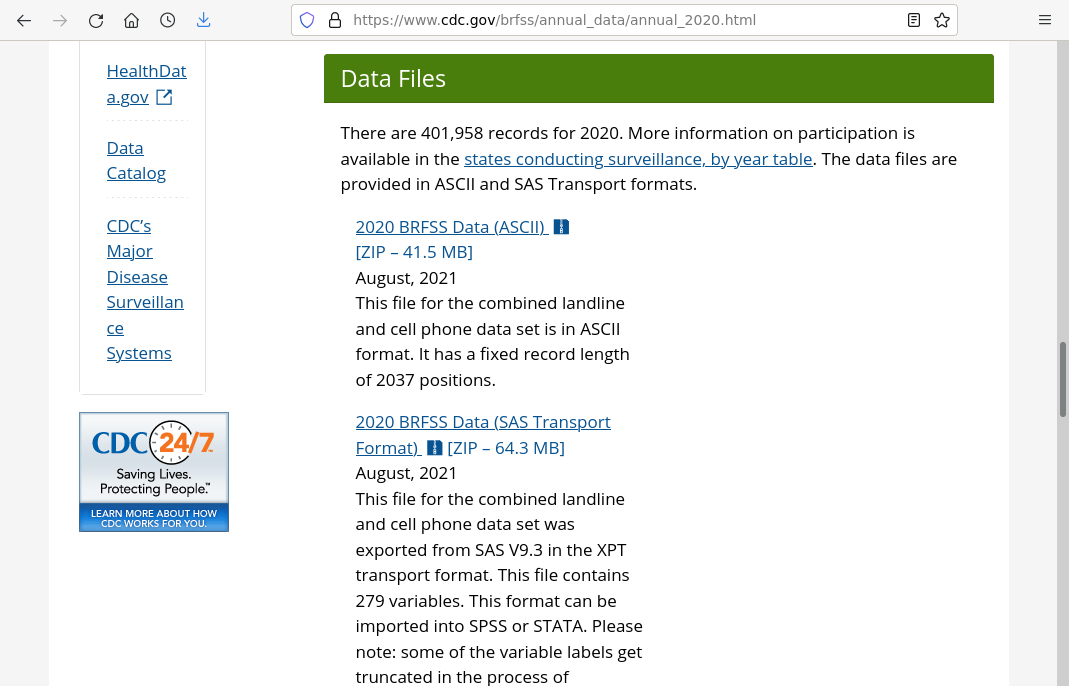Reload the current page
1069x686 pixels.
(96, 20)
